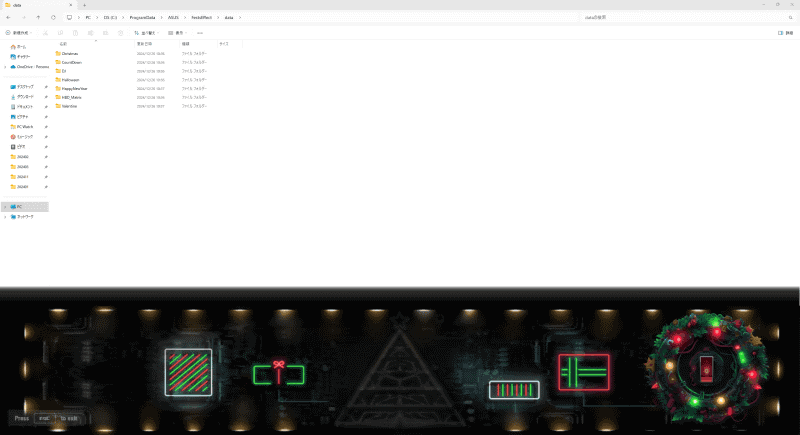Select ProgramData in the breadcrumb
Screen dimensions: 800x435
point(142,17)
